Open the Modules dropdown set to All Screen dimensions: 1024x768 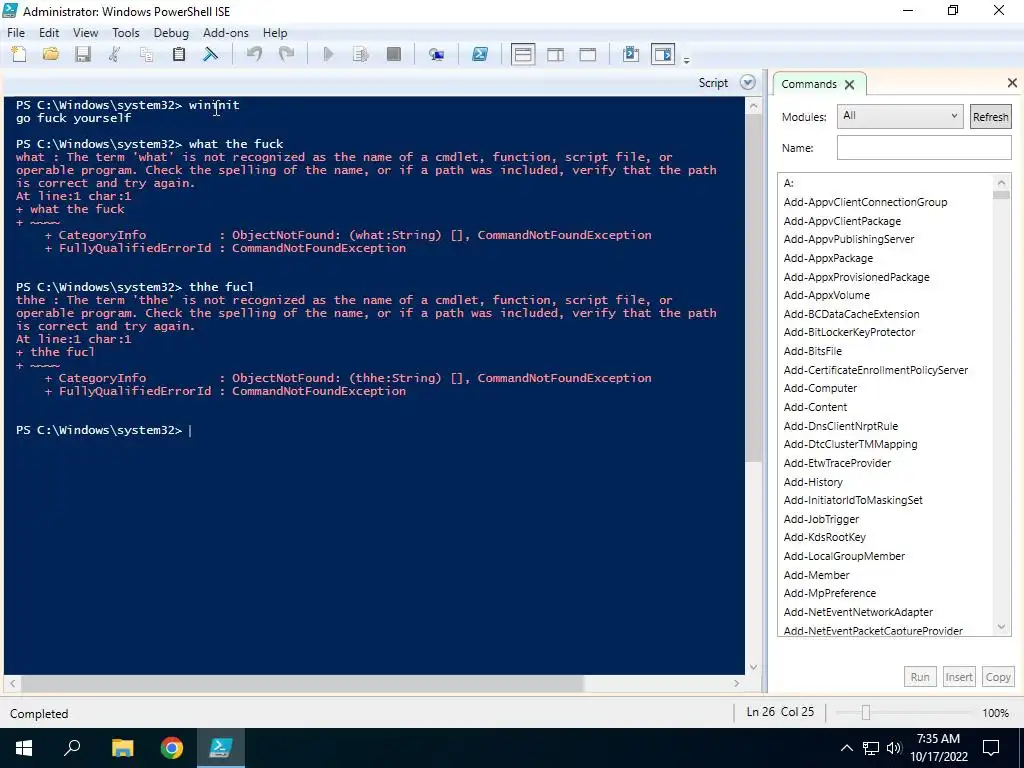(x=900, y=116)
